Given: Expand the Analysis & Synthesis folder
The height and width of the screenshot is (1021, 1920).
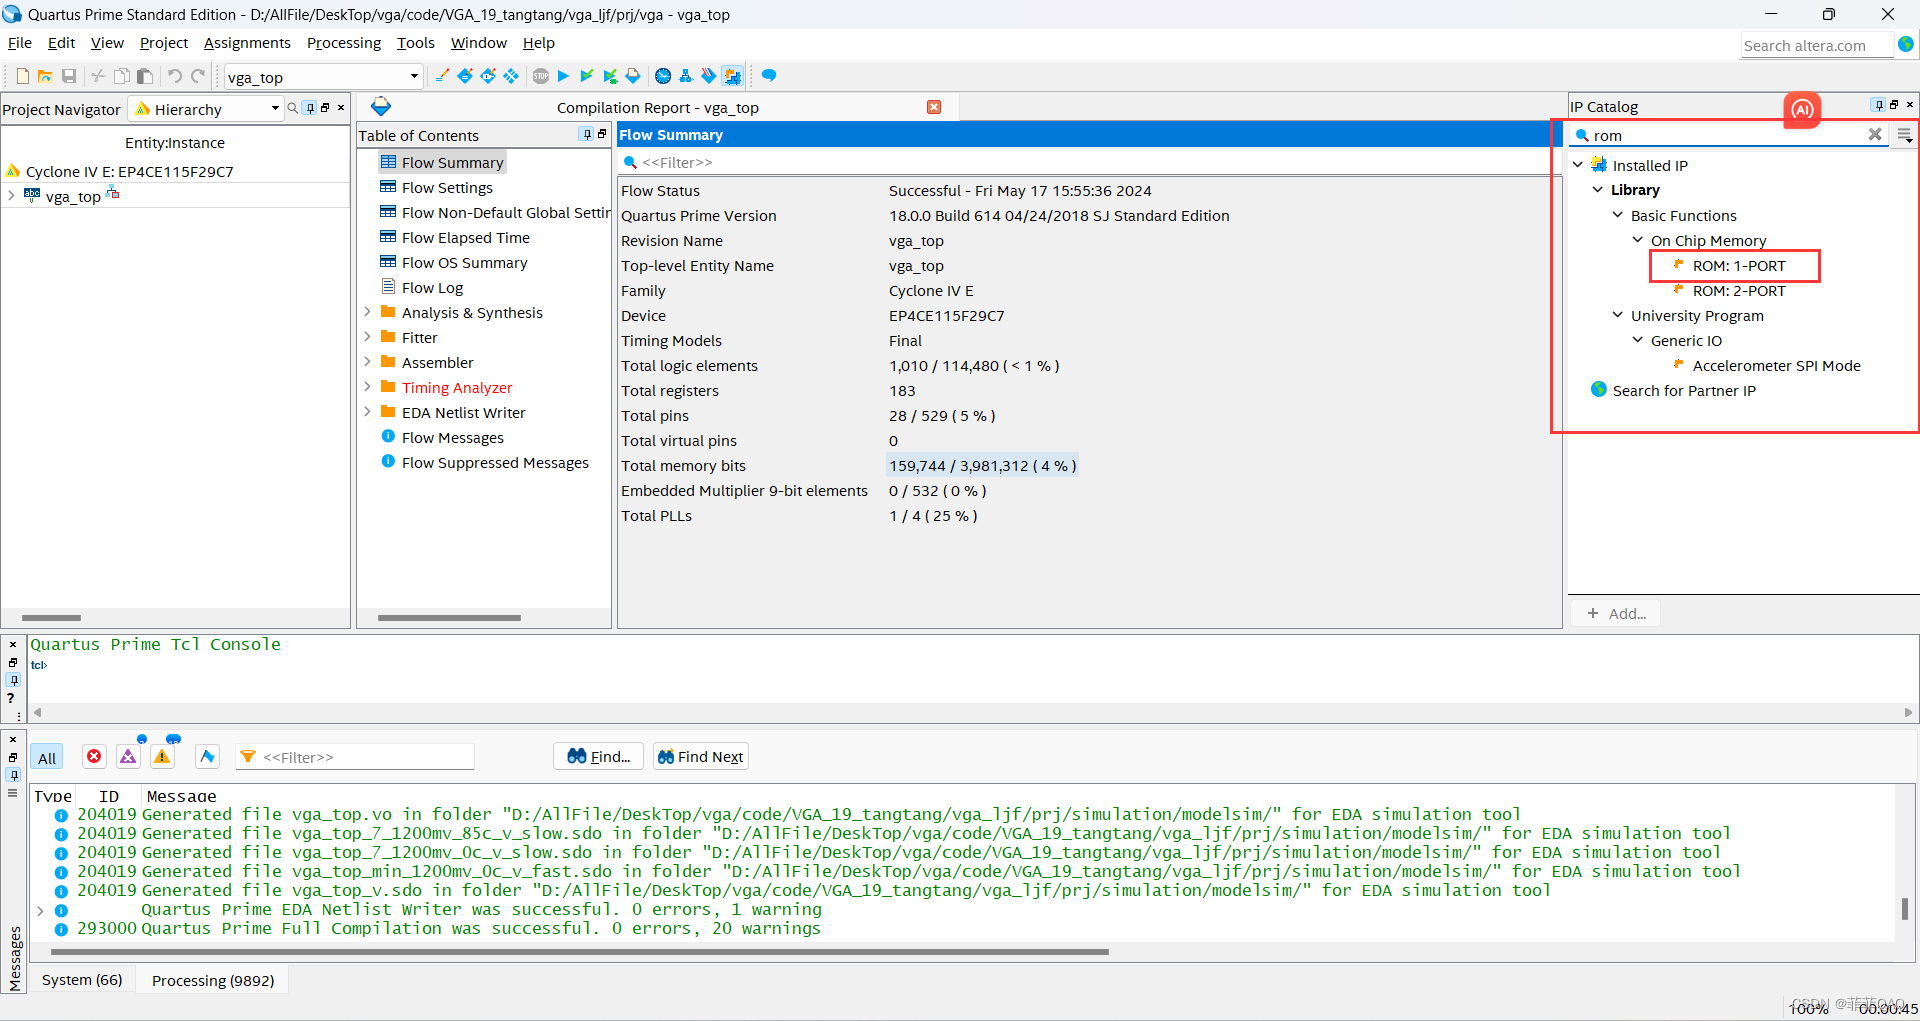Looking at the screenshot, I should click(367, 312).
